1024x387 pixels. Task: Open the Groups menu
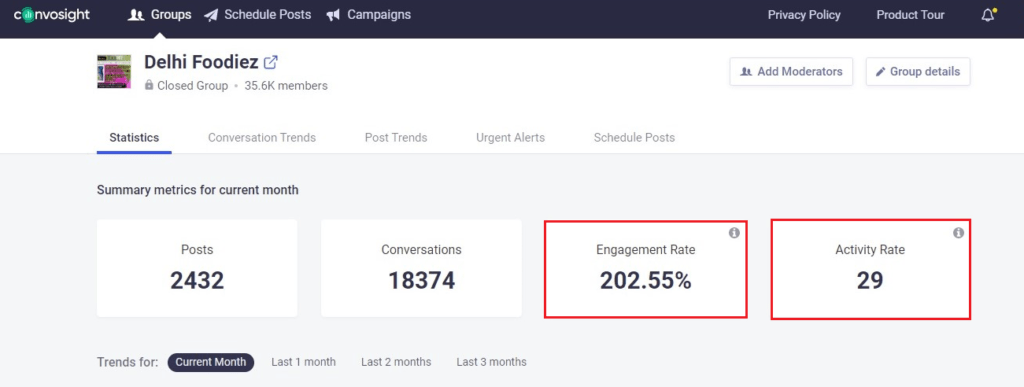pos(160,14)
